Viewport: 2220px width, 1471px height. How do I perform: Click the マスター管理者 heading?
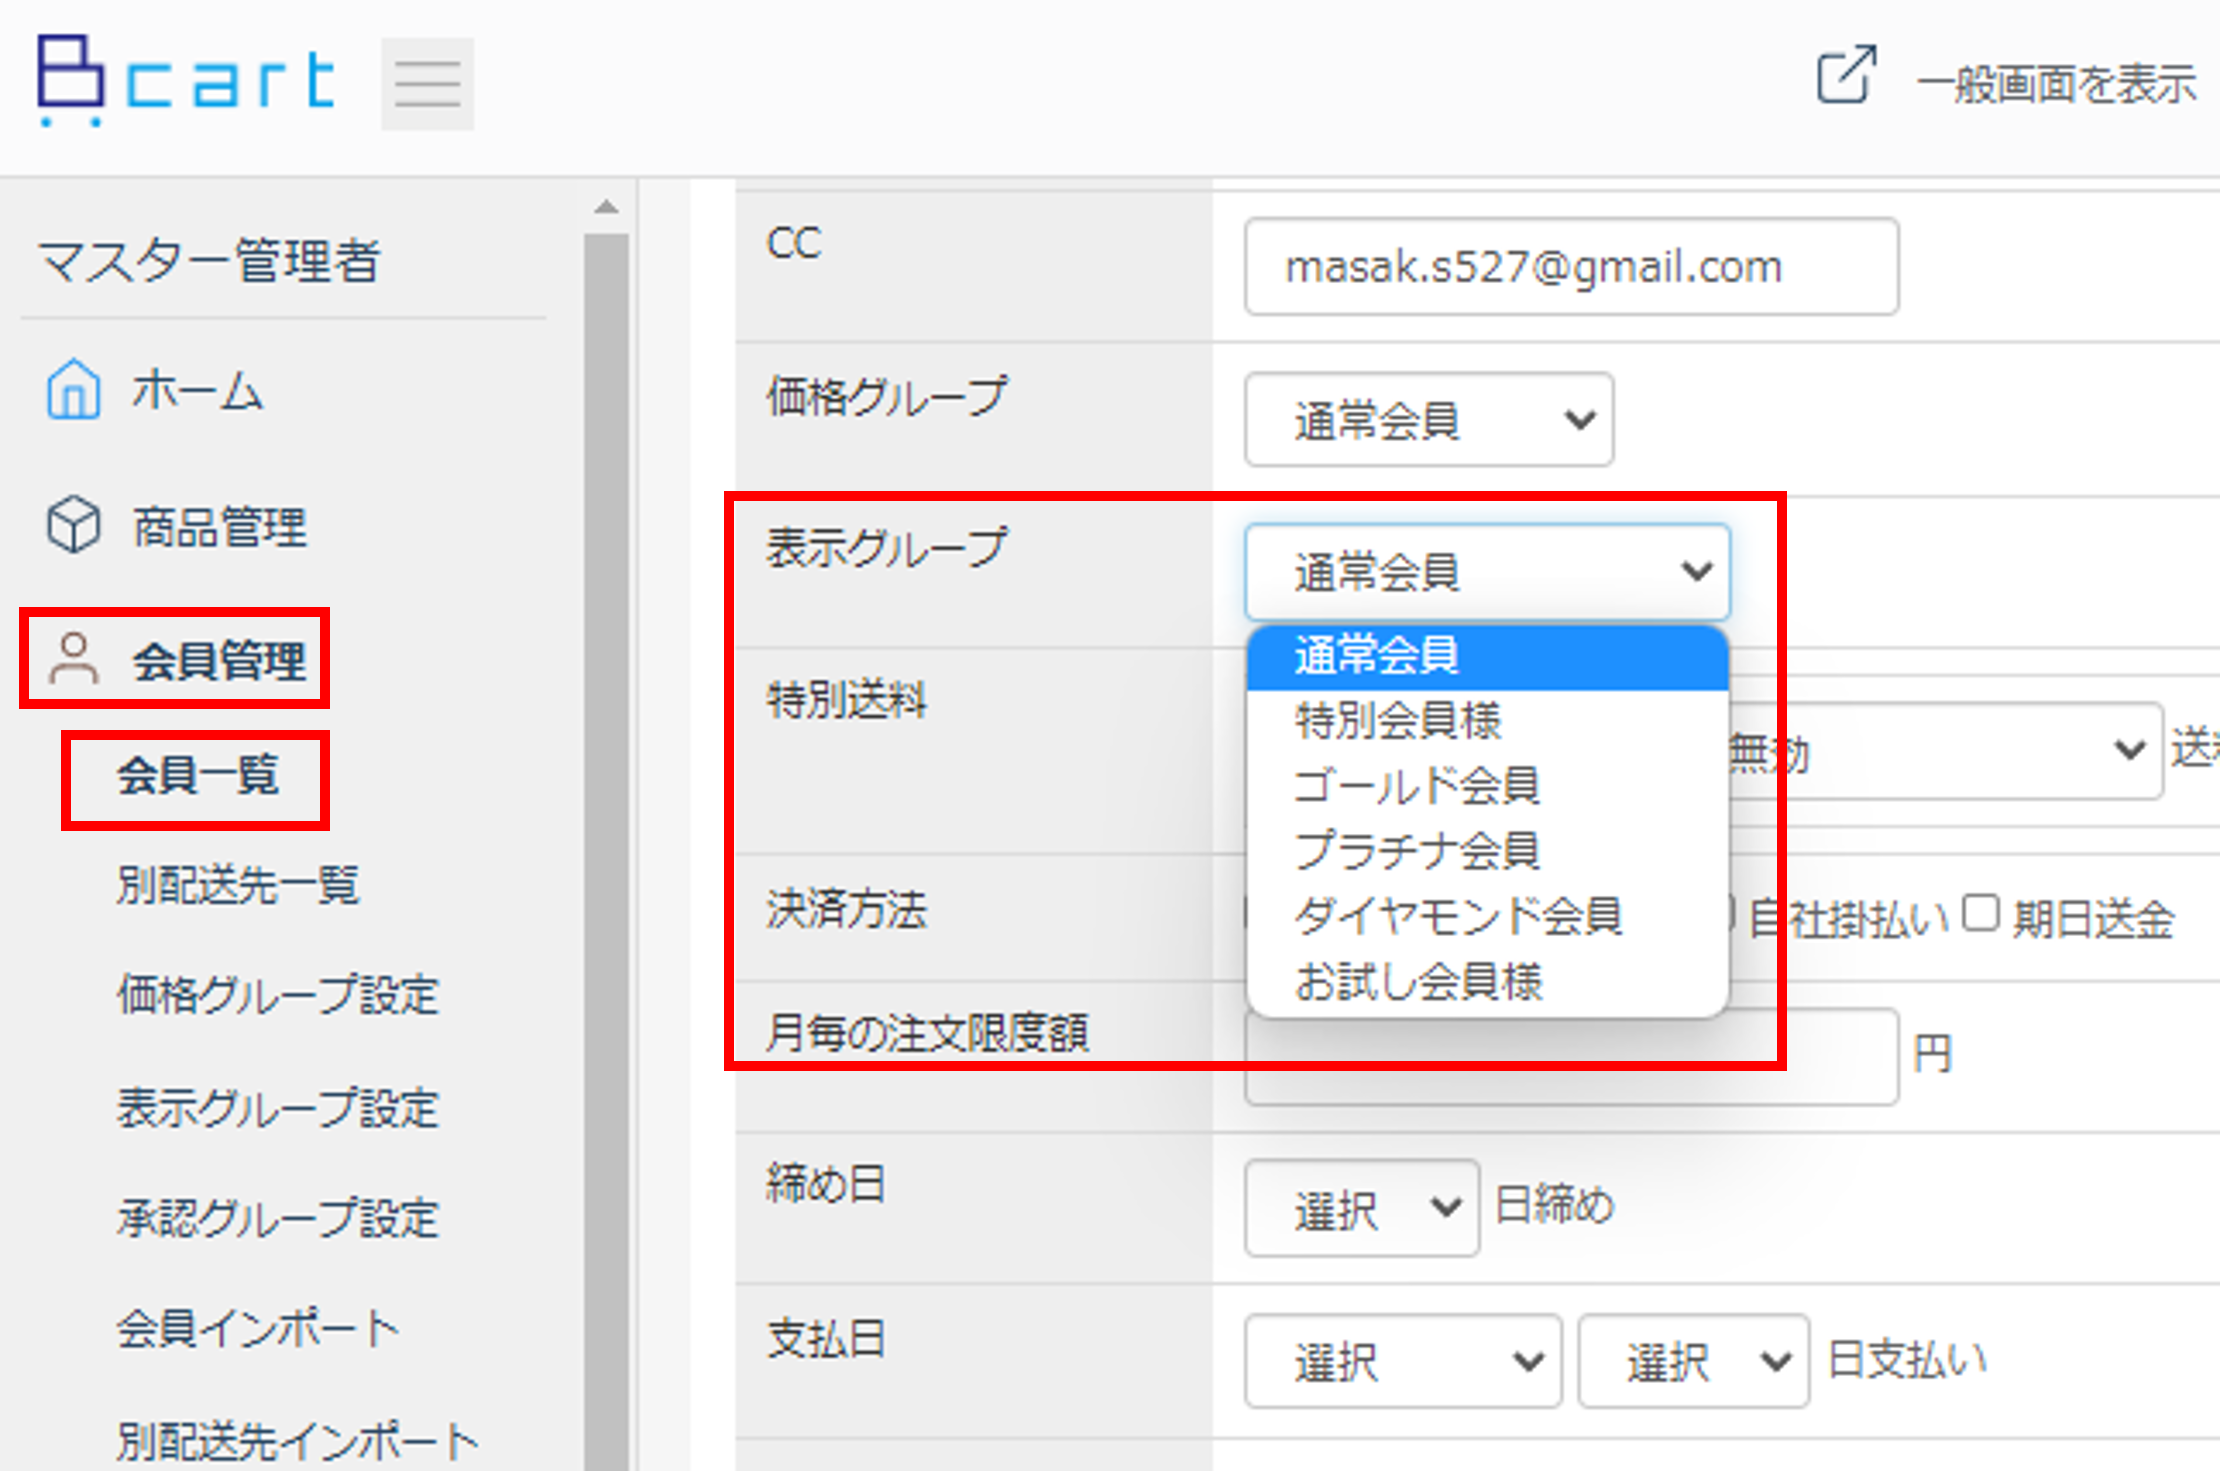pos(210,261)
